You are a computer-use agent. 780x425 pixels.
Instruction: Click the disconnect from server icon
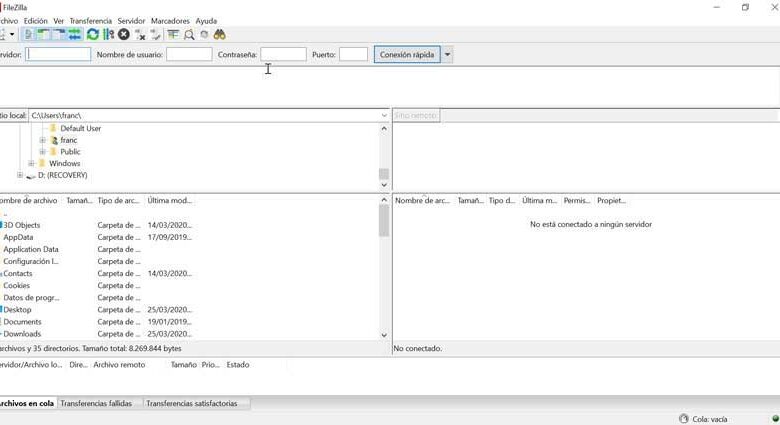tap(140, 34)
